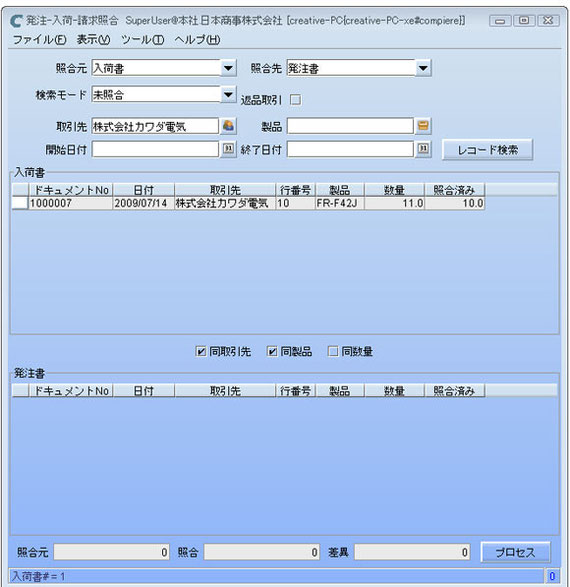Sort 入荷書 table by 照合済み header

(x=454, y=190)
